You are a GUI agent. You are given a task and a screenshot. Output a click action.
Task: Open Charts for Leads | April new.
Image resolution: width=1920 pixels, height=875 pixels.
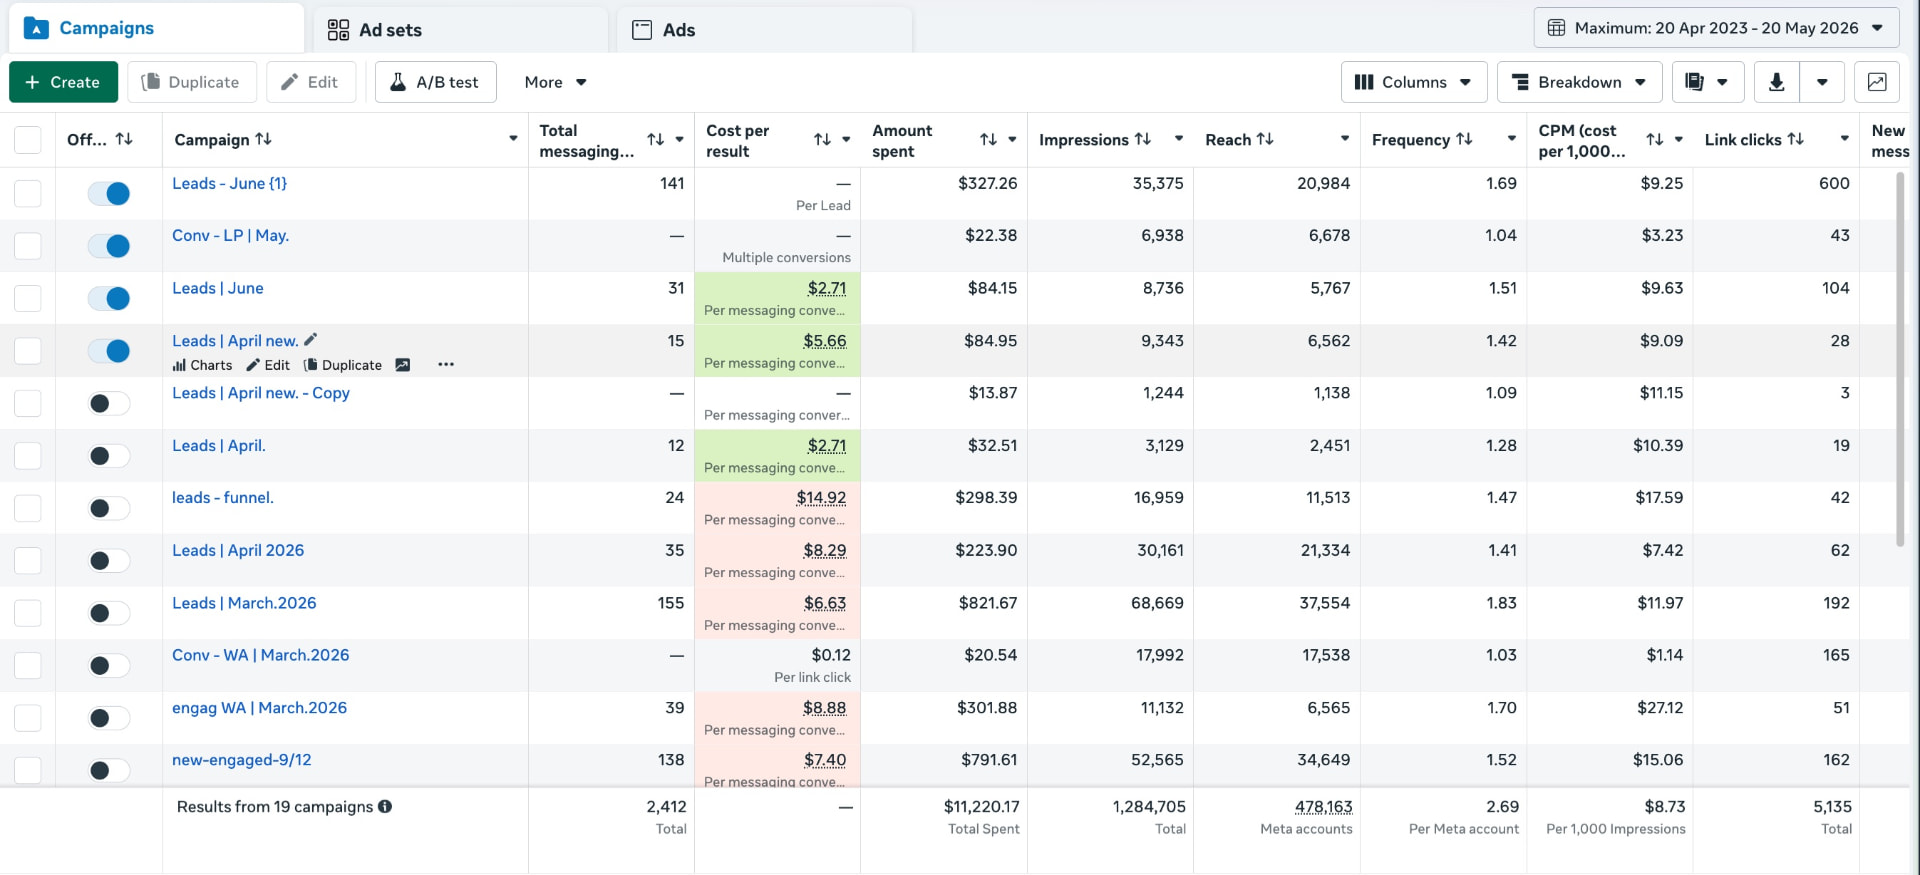[202, 365]
